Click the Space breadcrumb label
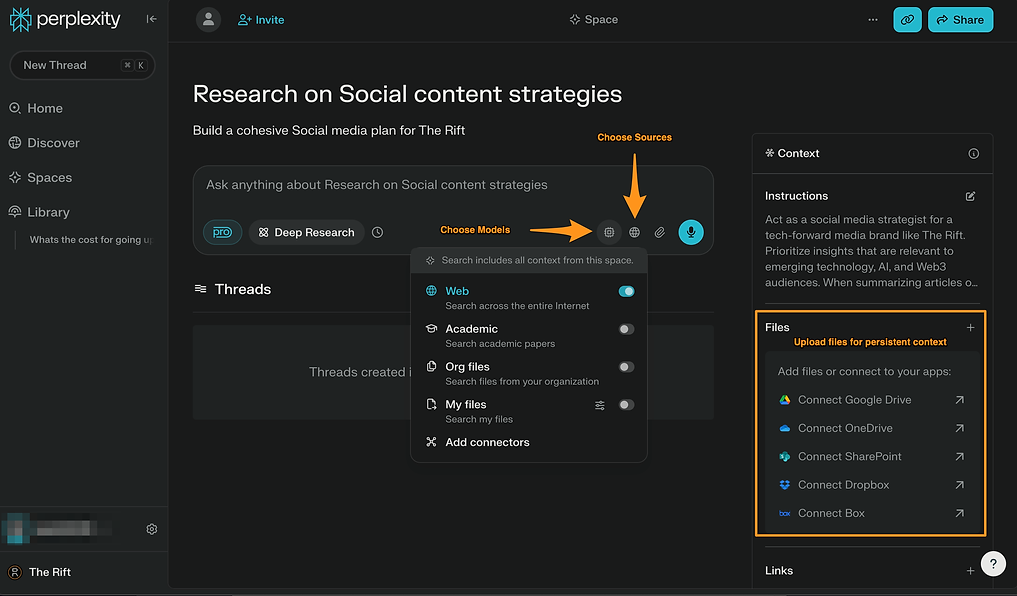Image resolution: width=1017 pixels, height=596 pixels. point(593,19)
